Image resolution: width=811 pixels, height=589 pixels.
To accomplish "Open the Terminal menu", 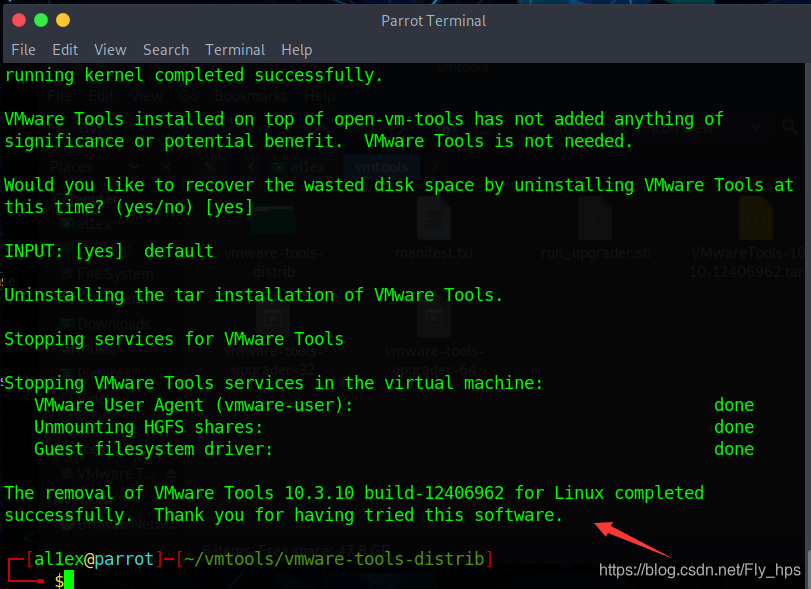I will point(235,50).
